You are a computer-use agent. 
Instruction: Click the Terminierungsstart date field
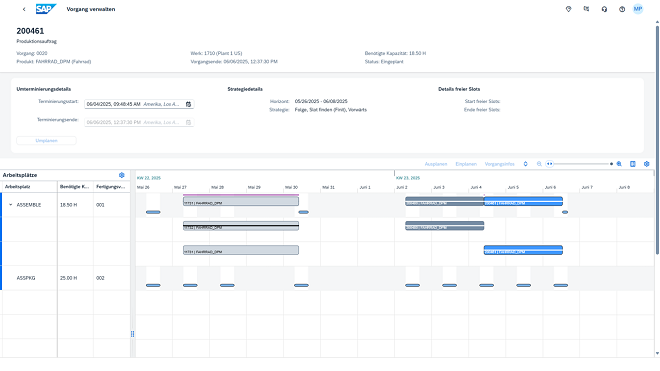[x=139, y=104]
